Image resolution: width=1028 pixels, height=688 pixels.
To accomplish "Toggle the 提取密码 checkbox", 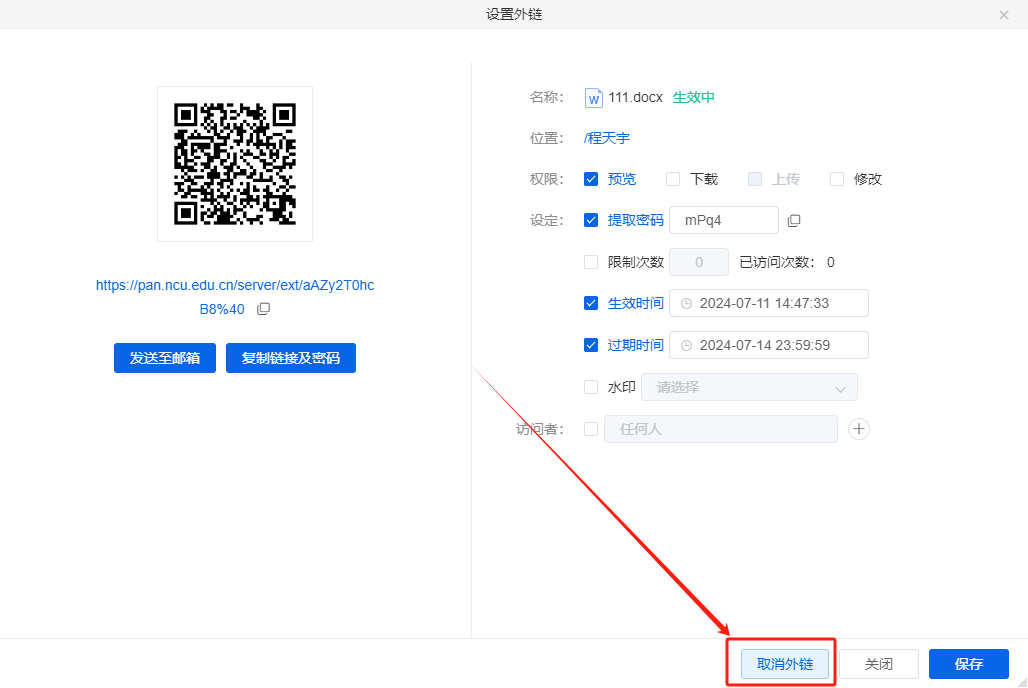I will click(x=591, y=220).
